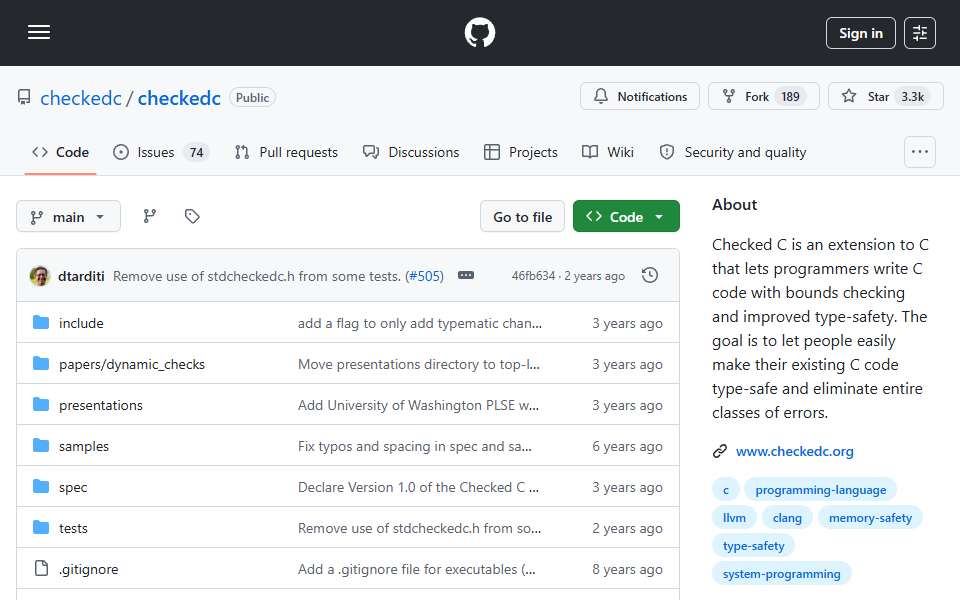The image size is (960, 600).
Task: Click the repository icon beside checkedc
Action: coord(24,97)
